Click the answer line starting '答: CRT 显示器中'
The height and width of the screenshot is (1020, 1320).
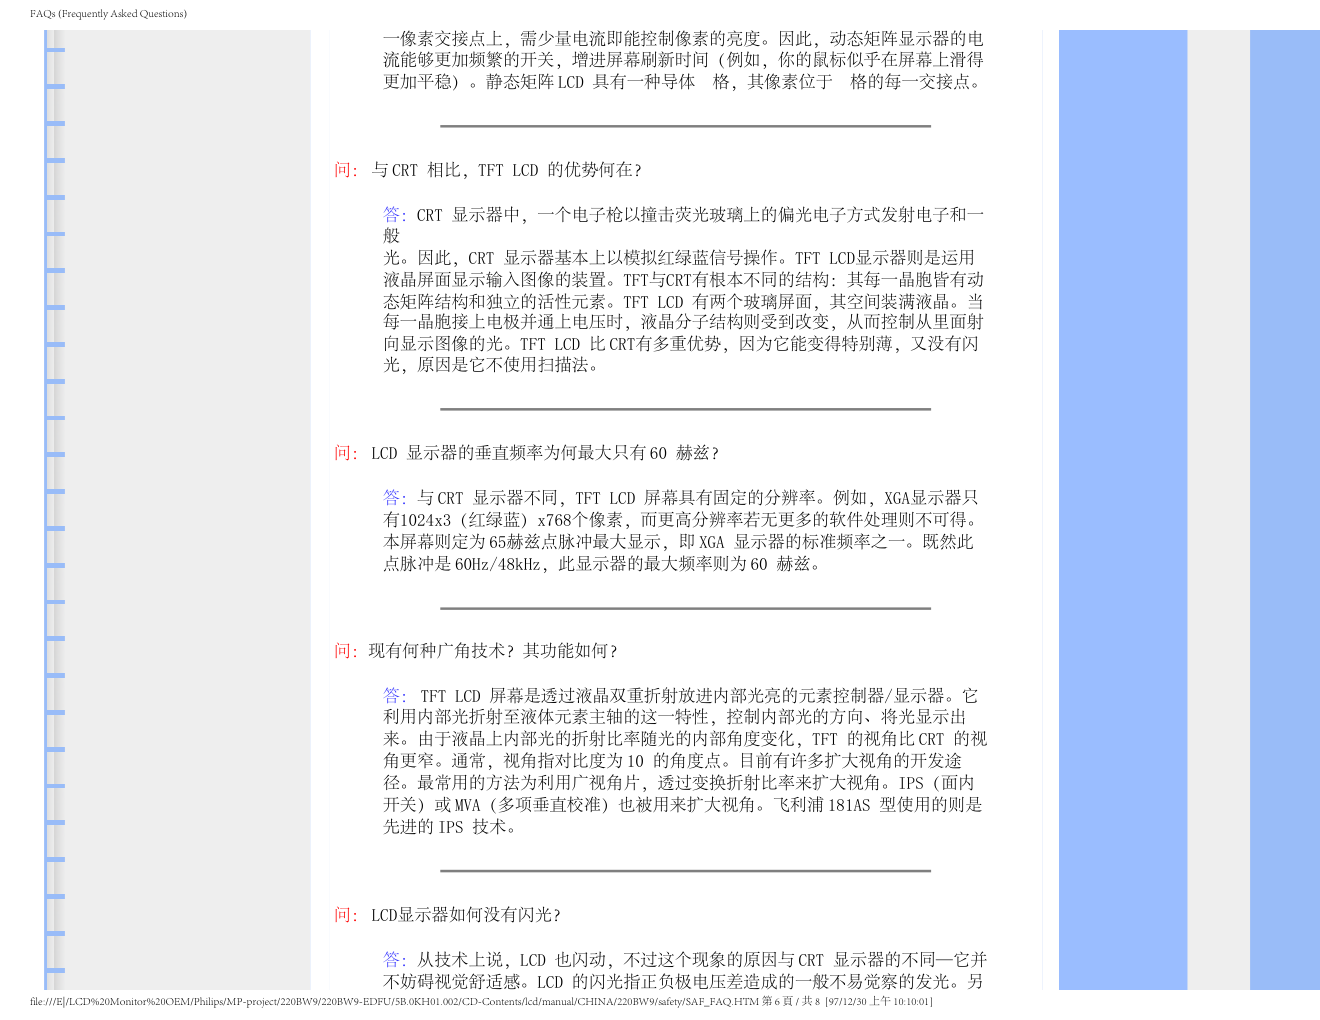coord(684,214)
